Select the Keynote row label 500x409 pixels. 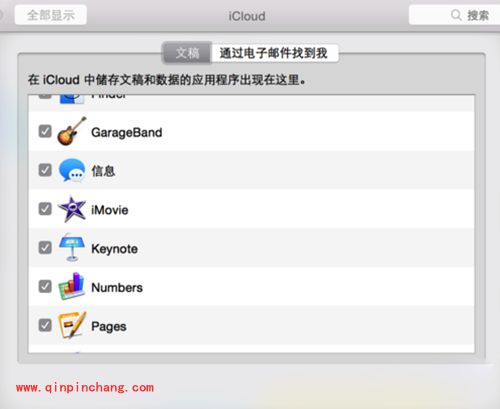click(114, 249)
